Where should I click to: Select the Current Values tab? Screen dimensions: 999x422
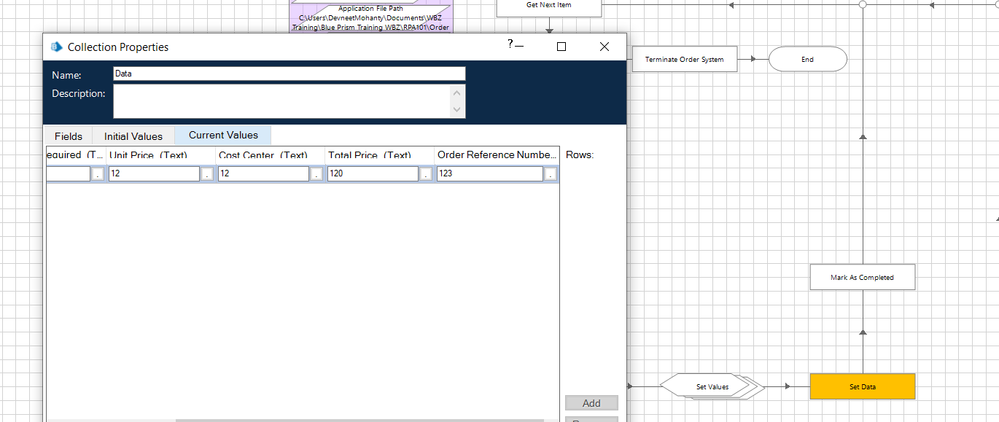[x=223, y=135]
